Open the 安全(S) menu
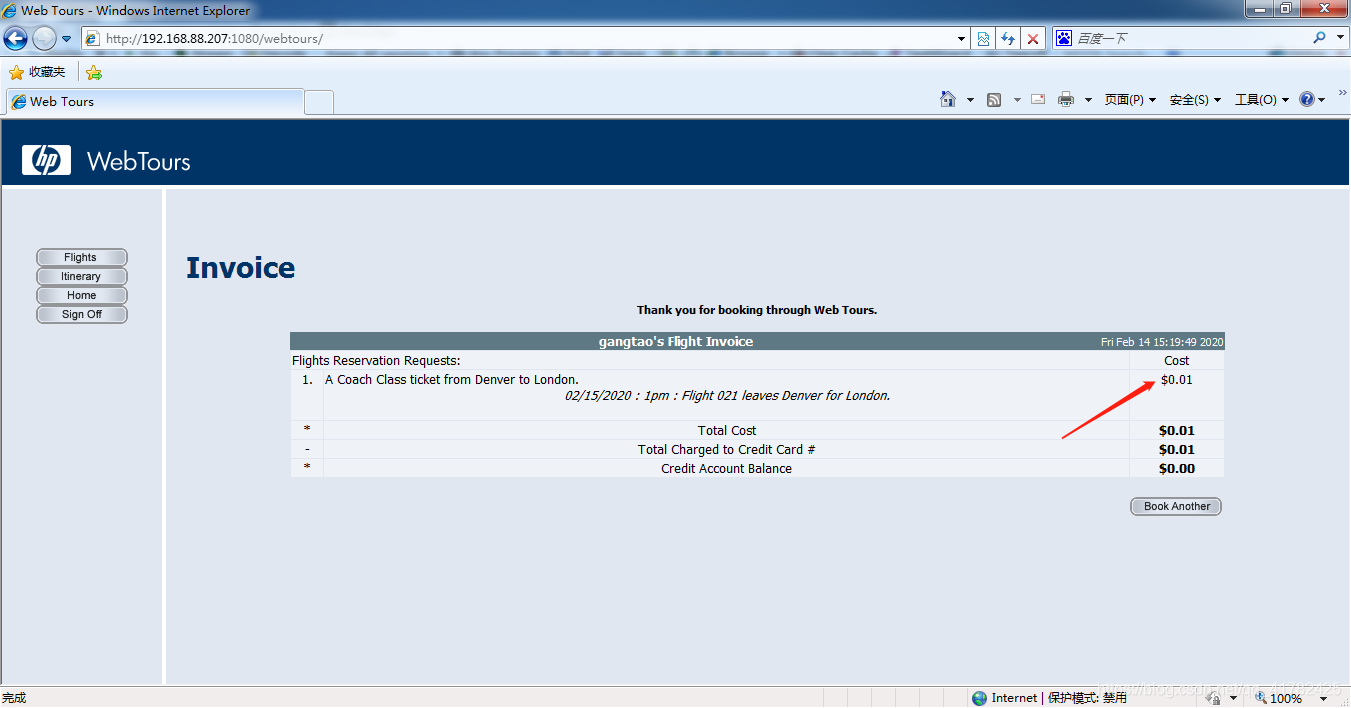 click(1195, 100)
